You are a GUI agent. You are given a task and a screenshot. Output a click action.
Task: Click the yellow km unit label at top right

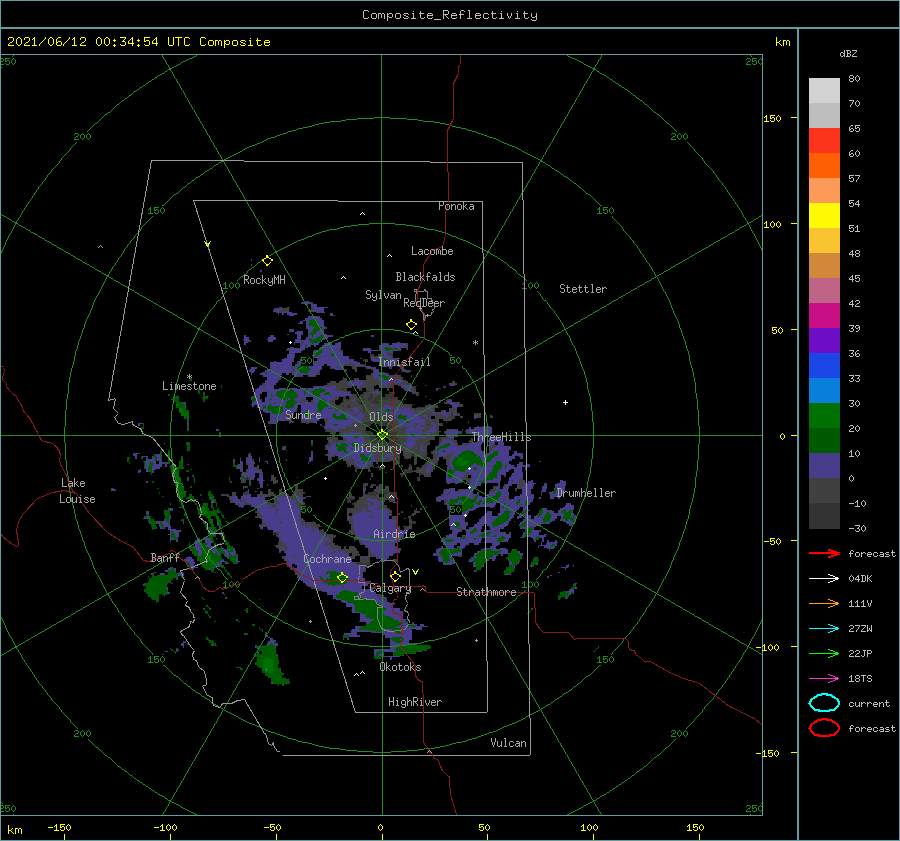pyautogui.click(x=782, y=42)
